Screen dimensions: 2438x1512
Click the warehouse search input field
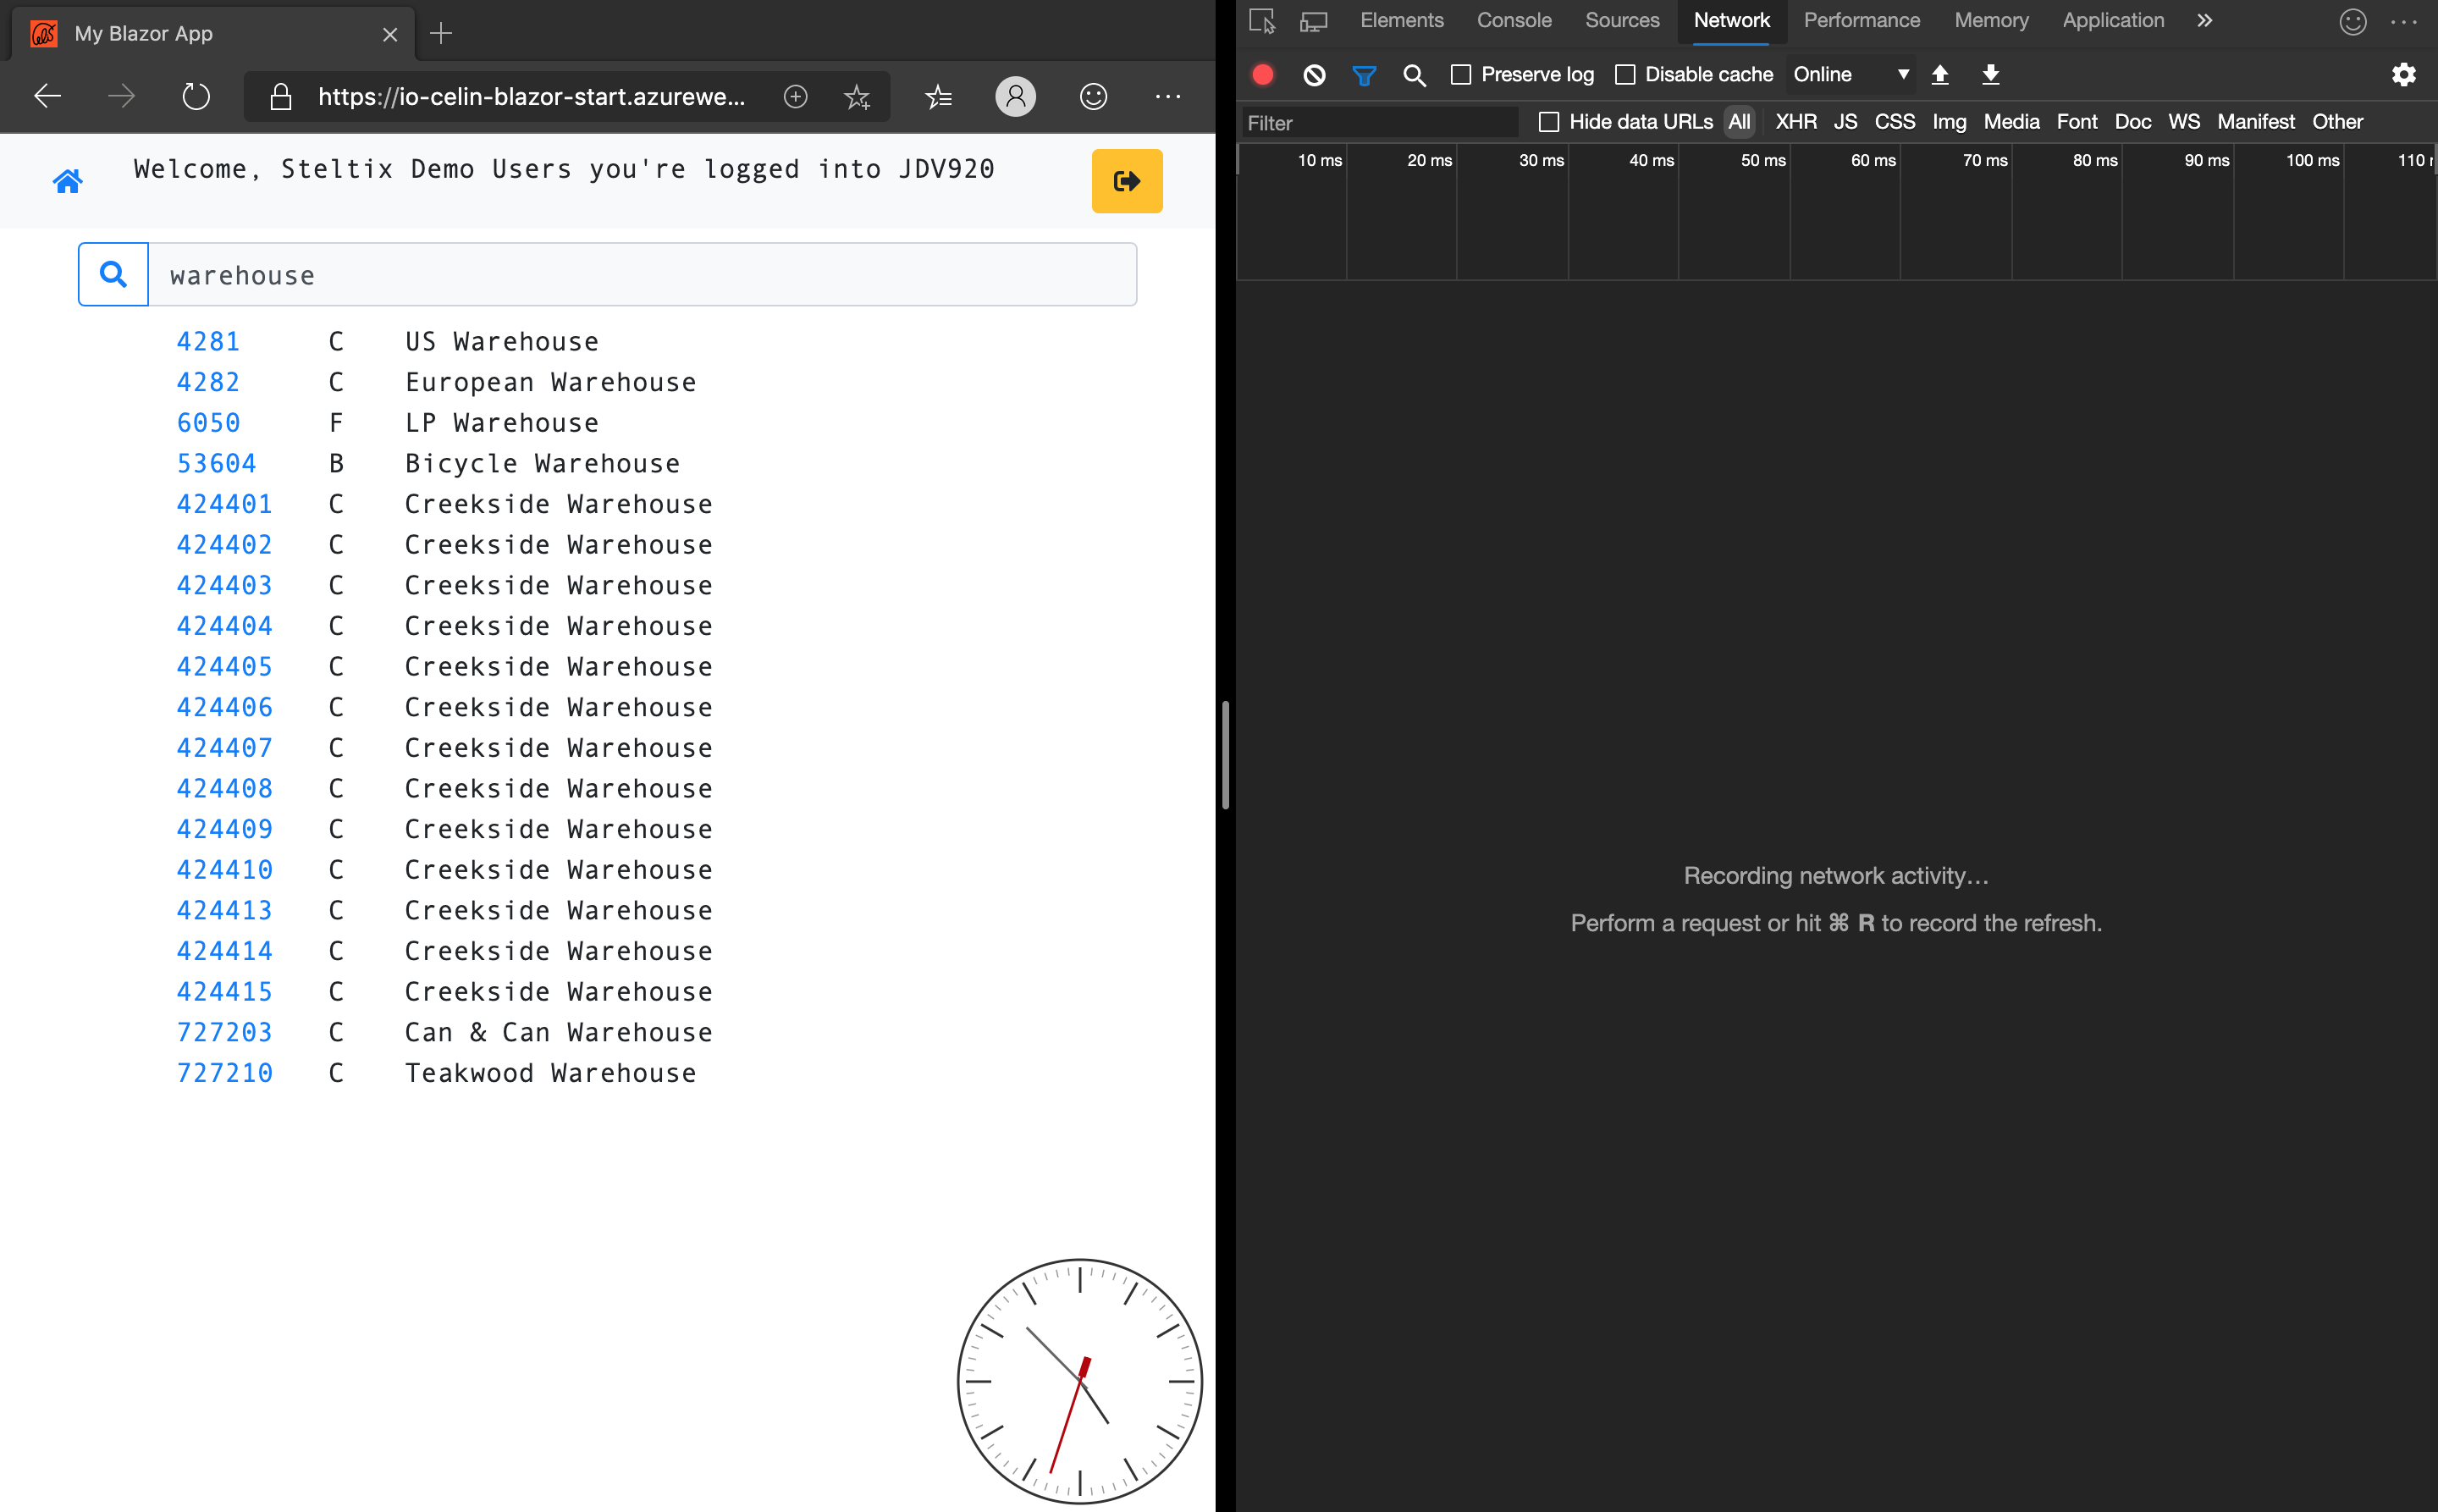pos(643,273)
